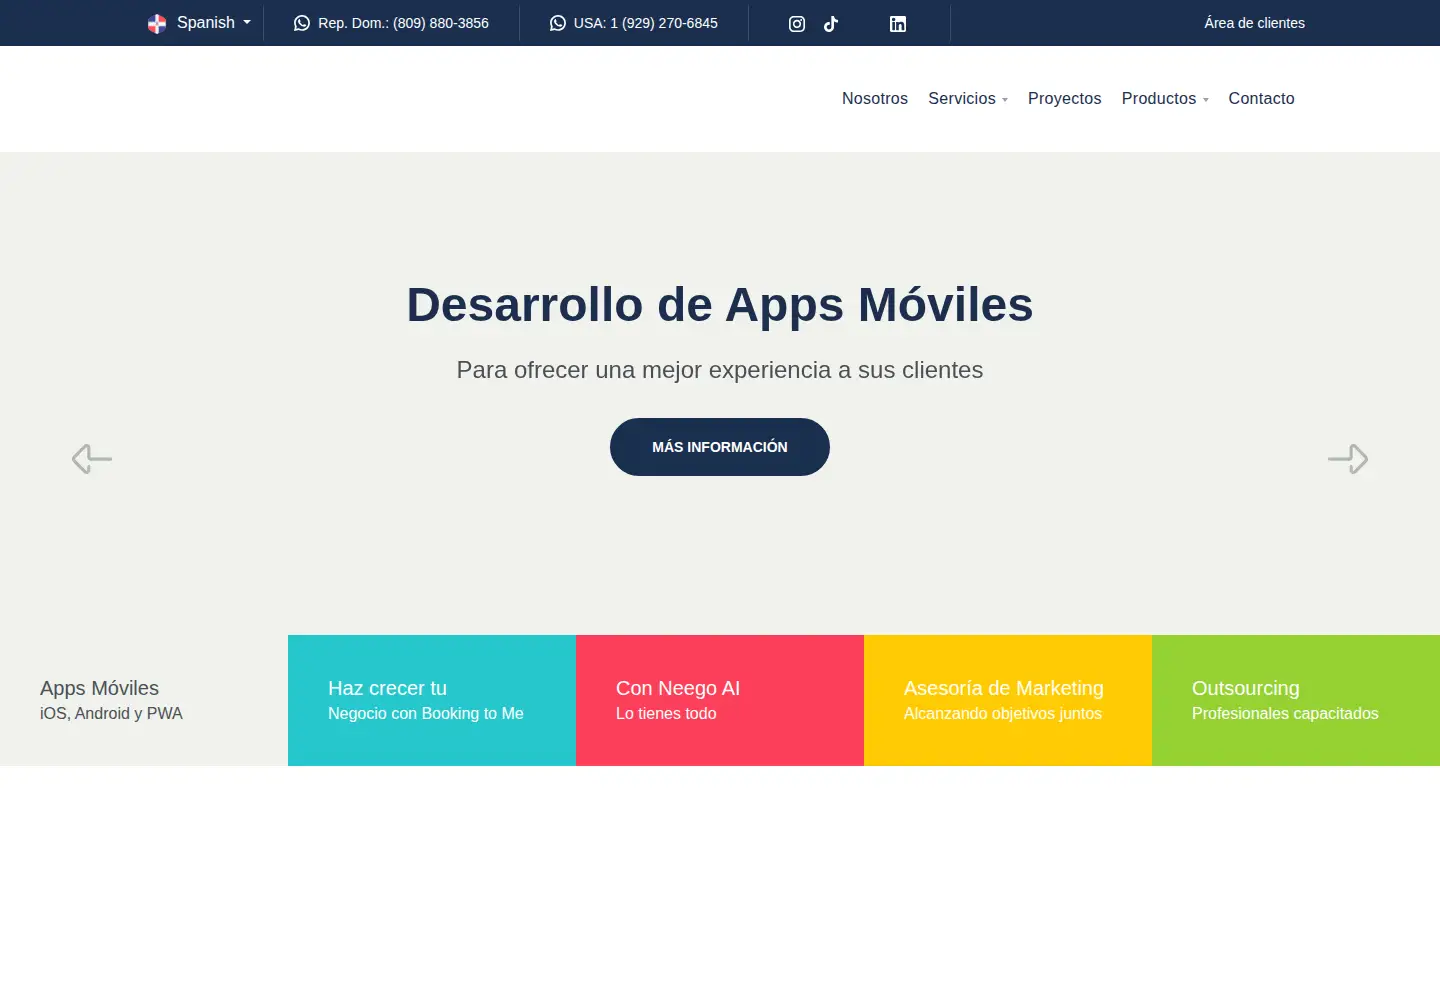The width and height of the screenshot is (1440, 1000).
Task: Go to Proyectos page
Action: [1064, 98]
